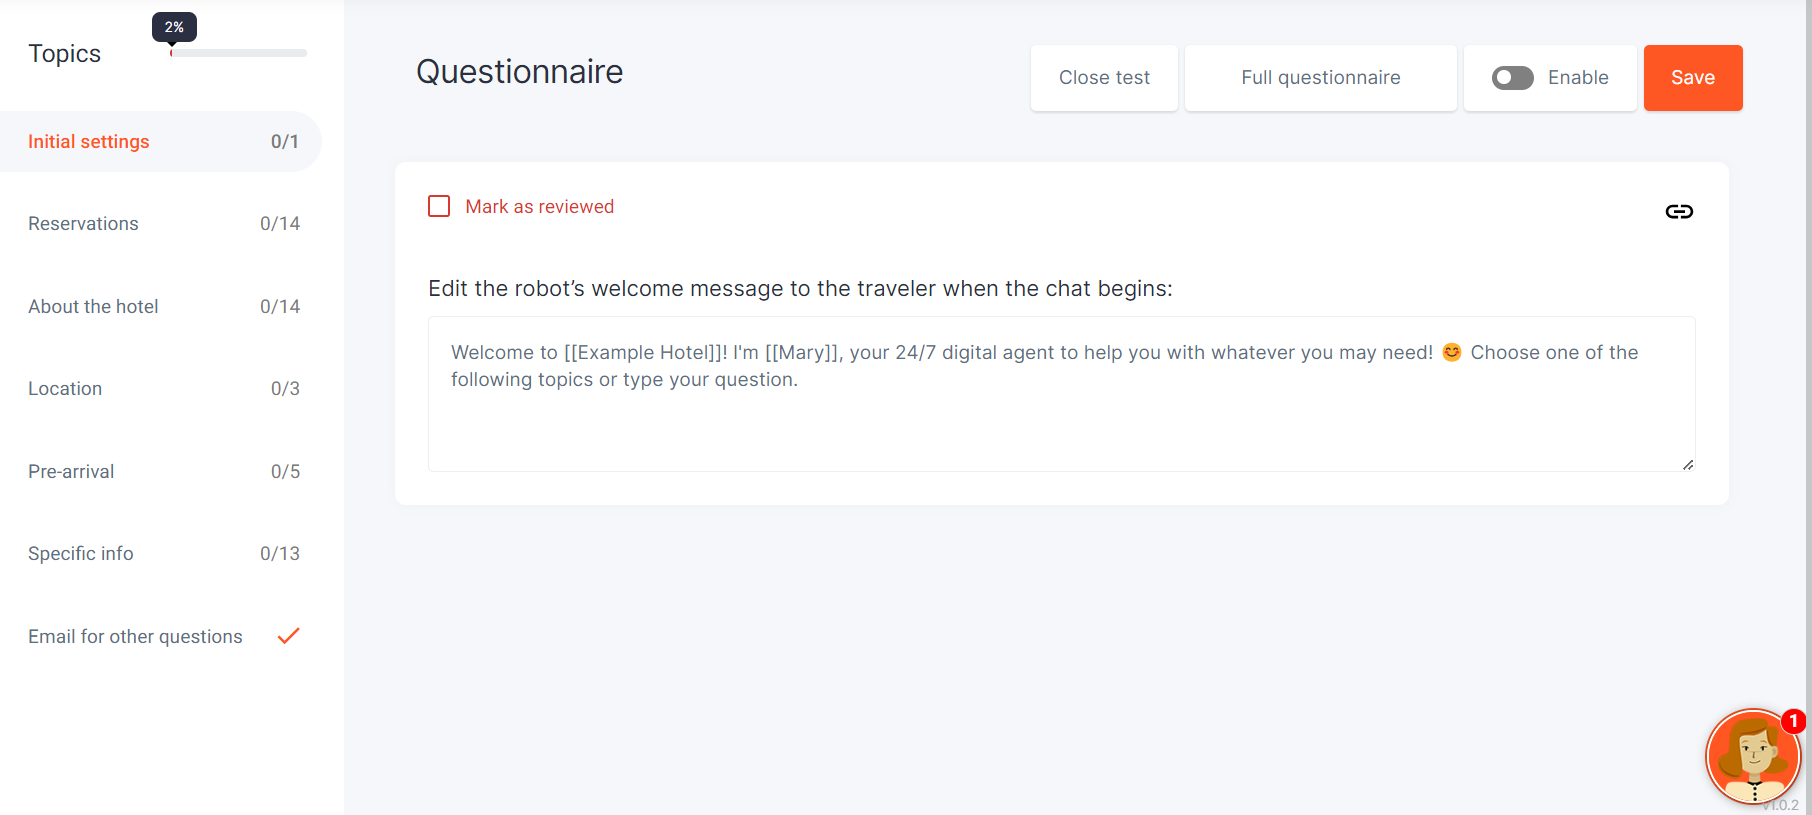Select the Specific info topic
Screen dimensions: 1812x815
pyautogui.click(x=161, y=554)
